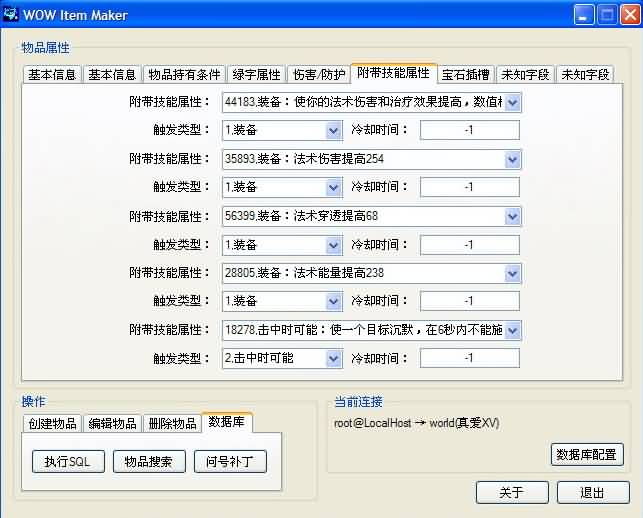The width and height of the screenshot is (643, 518).
Task: Minimize the WOW Item Maker window
Action: tap(584, 15)
